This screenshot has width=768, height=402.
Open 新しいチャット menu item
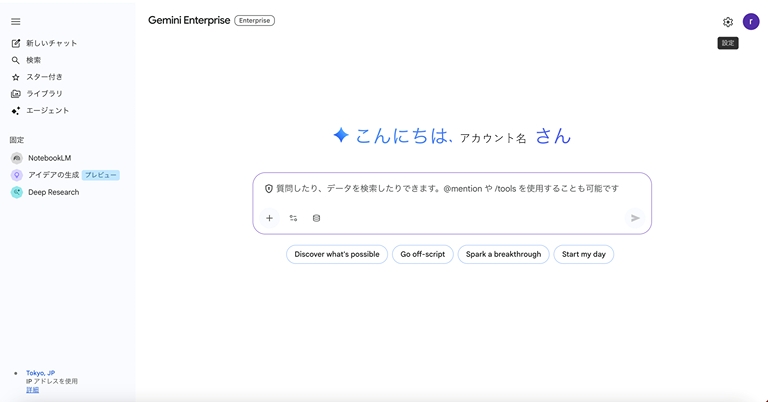[51, 43]
